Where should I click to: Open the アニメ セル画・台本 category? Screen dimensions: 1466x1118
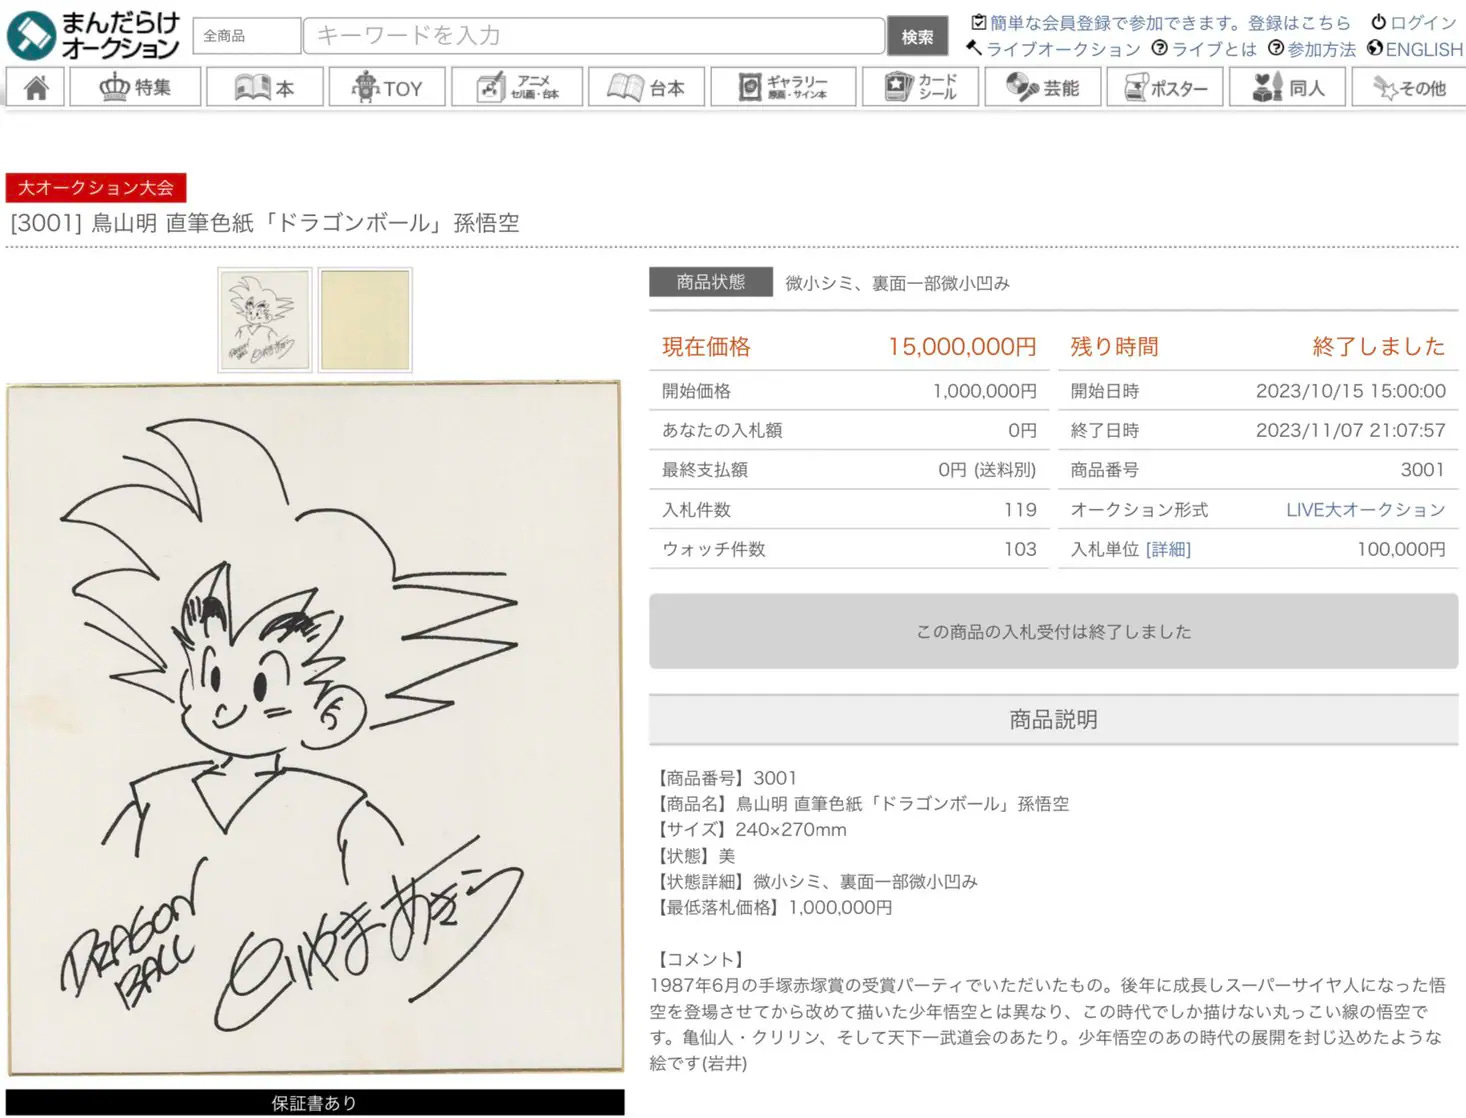517,87
